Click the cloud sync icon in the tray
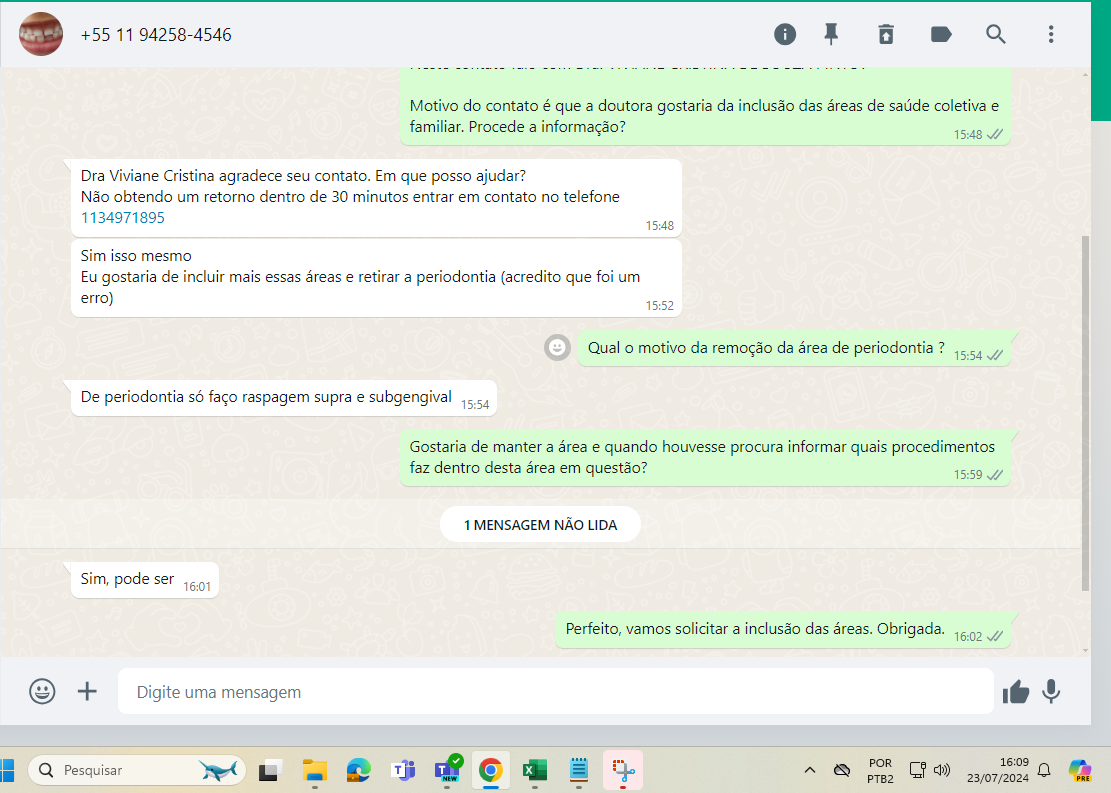 click(x=842, y=770)
